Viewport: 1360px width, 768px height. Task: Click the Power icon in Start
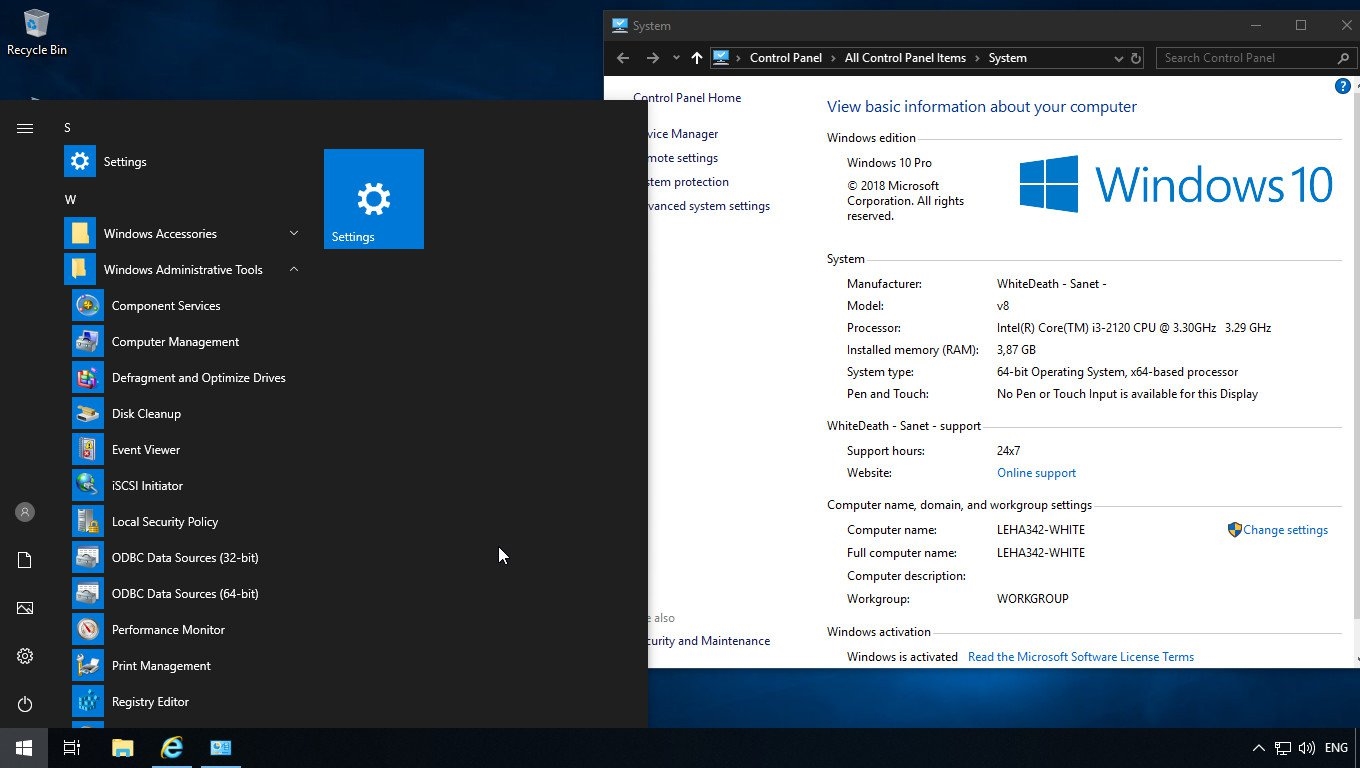click(x=25, y=704)
